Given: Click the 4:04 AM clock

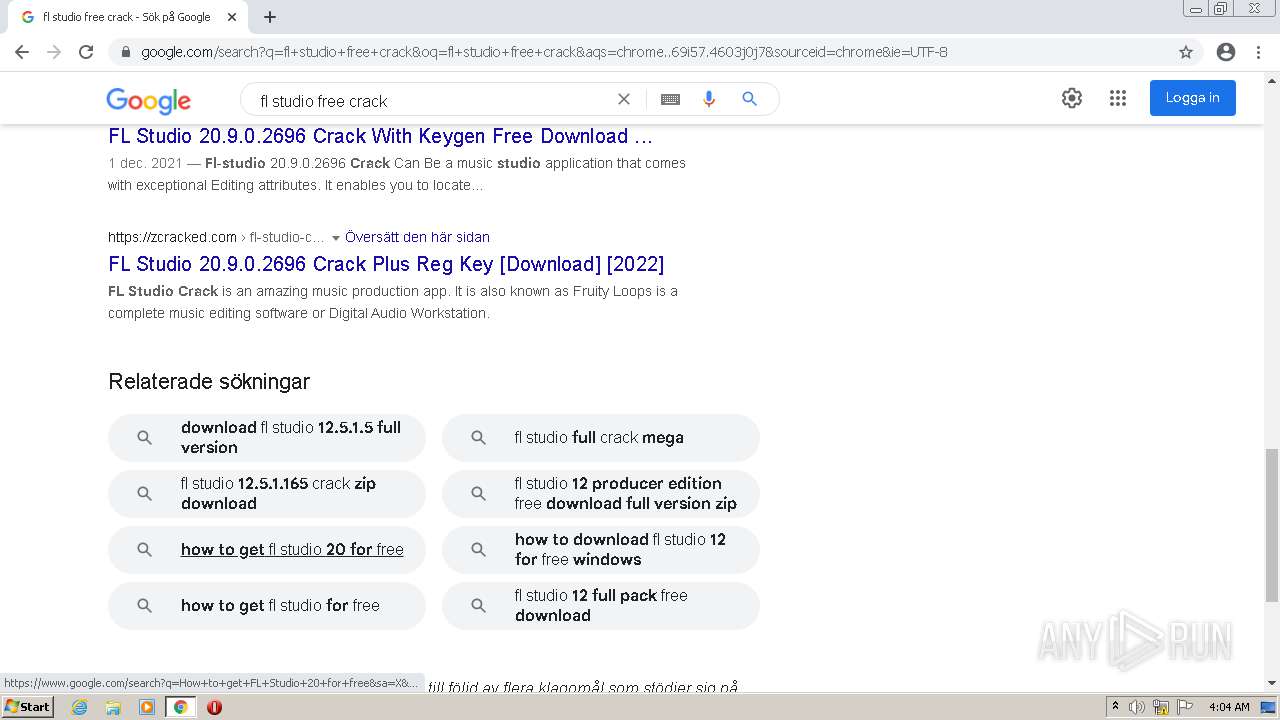Looking at the screenshot, I should tap(1229, 707).
